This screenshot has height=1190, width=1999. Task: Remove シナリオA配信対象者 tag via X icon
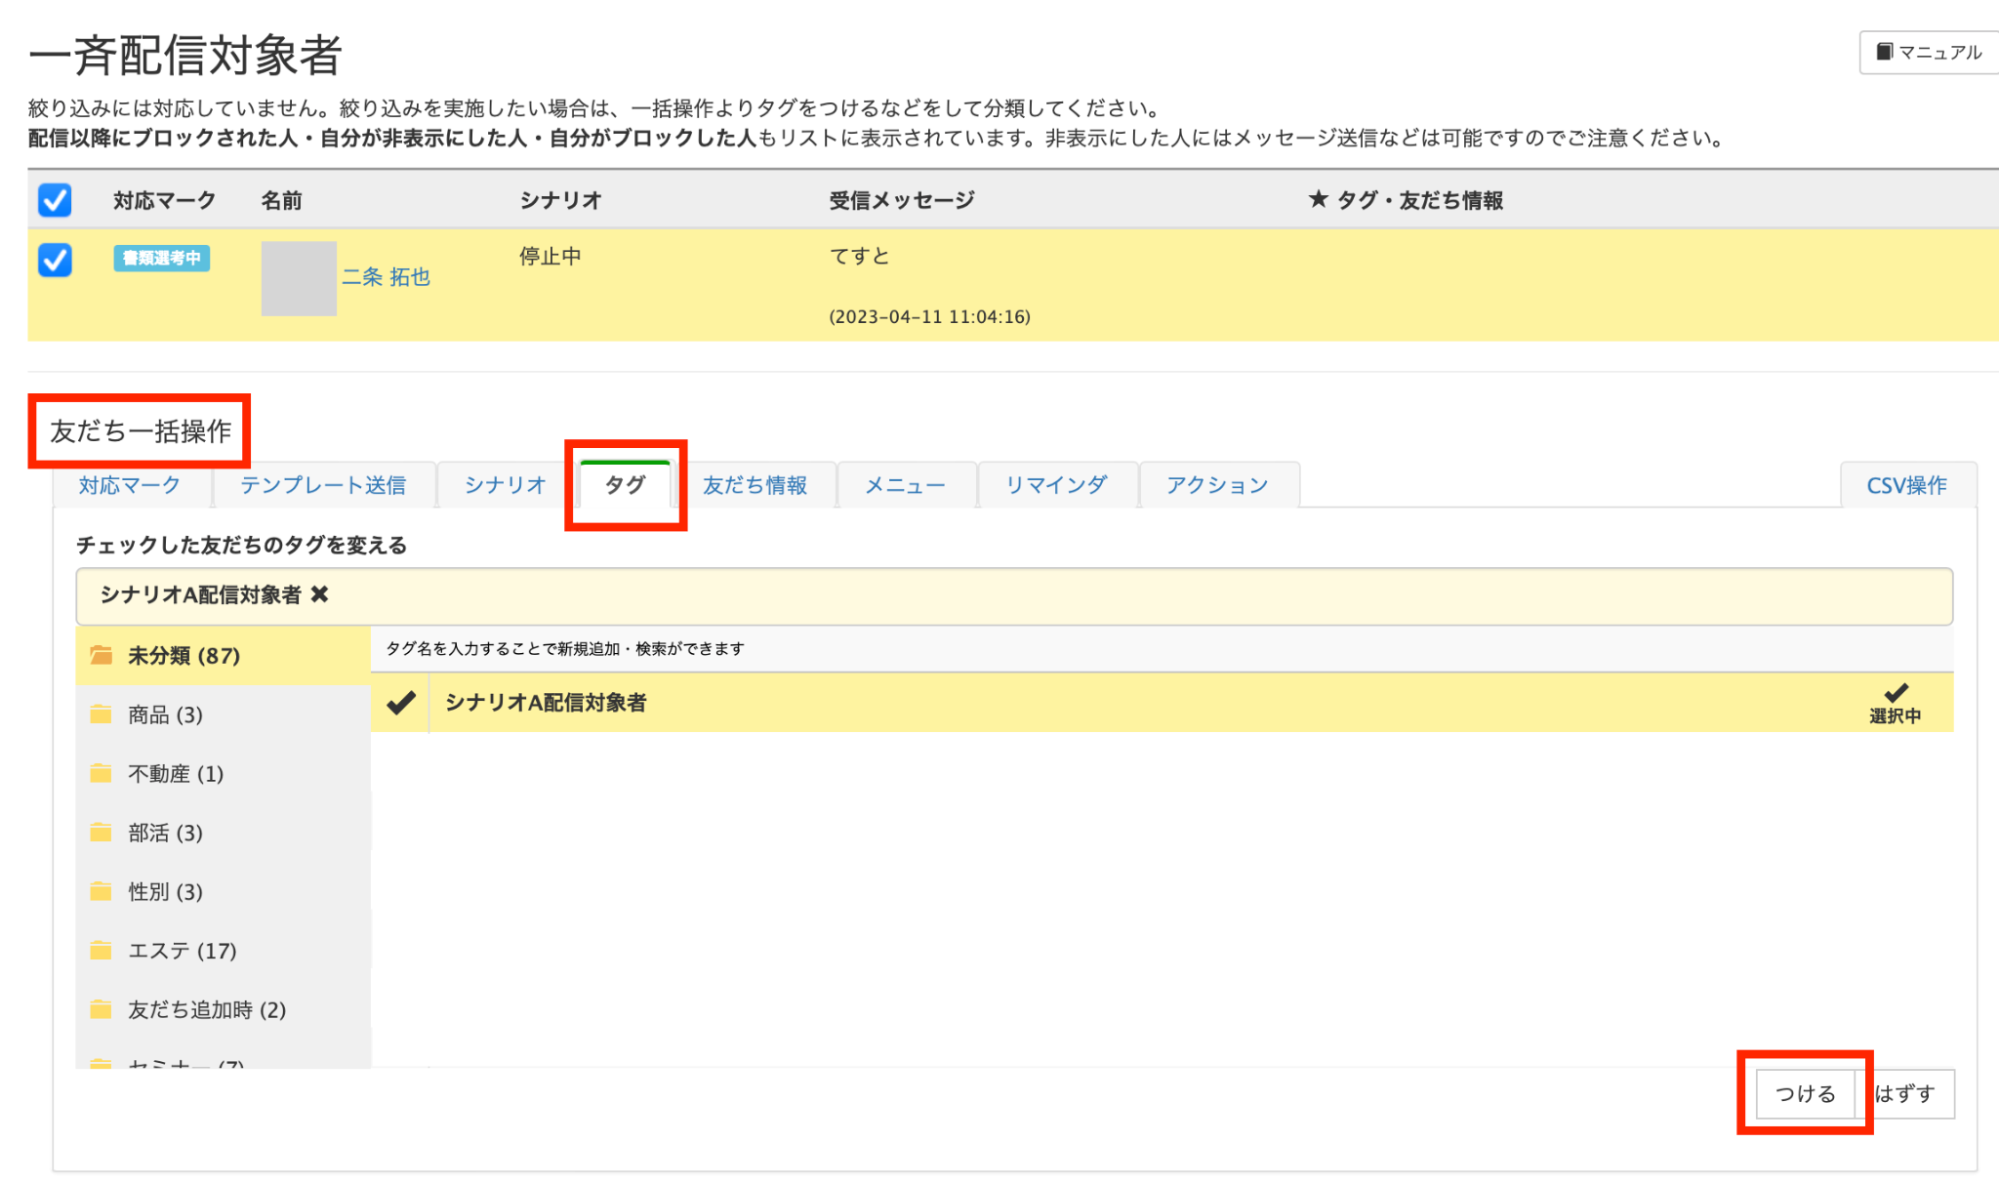tap(320, 595)
